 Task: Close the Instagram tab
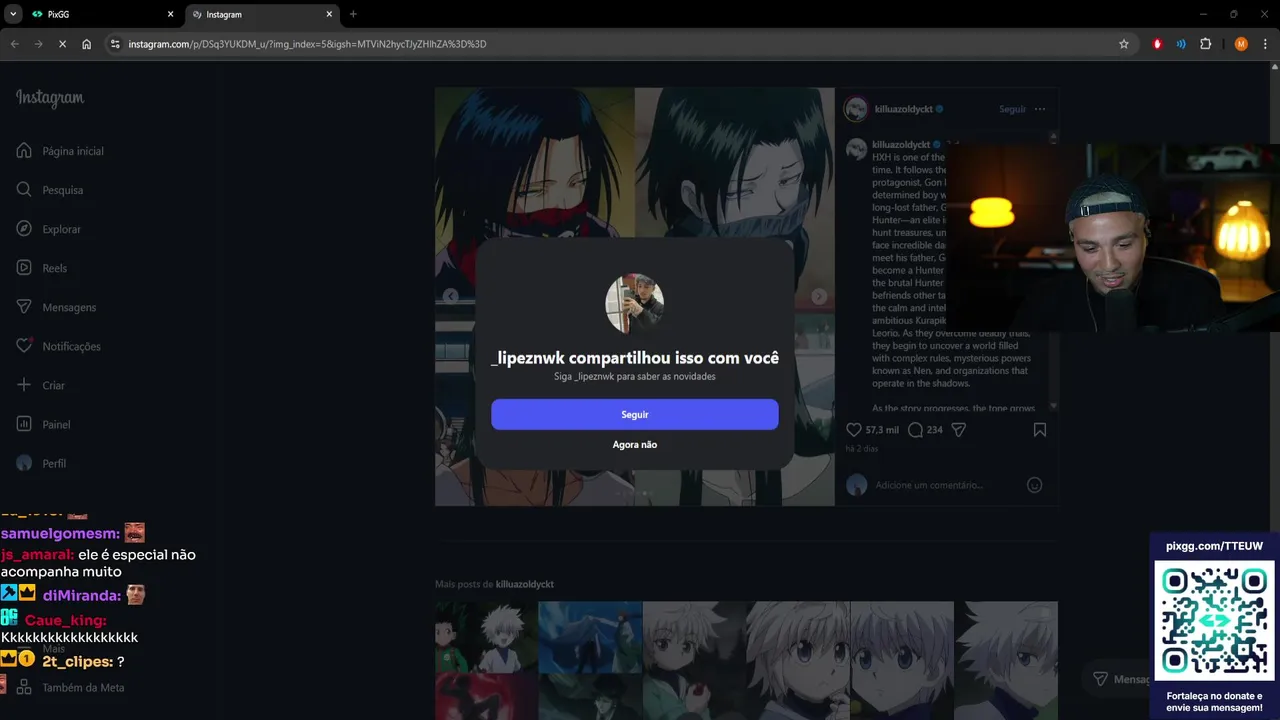pyautogui.click(x=330, y=14)
